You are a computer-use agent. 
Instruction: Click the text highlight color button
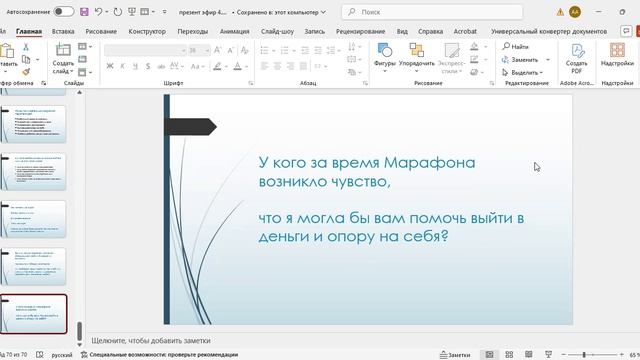point(217,66)
